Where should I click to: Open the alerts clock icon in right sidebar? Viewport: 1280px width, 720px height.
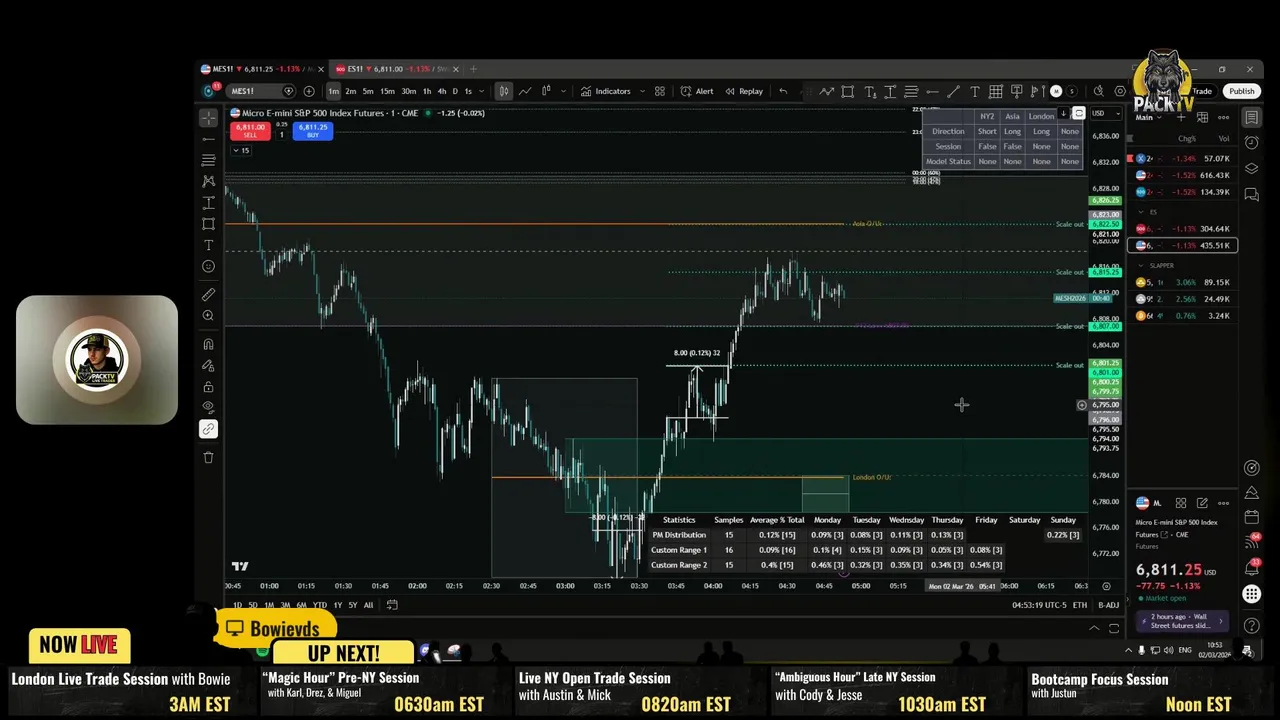coord(1251,143)
